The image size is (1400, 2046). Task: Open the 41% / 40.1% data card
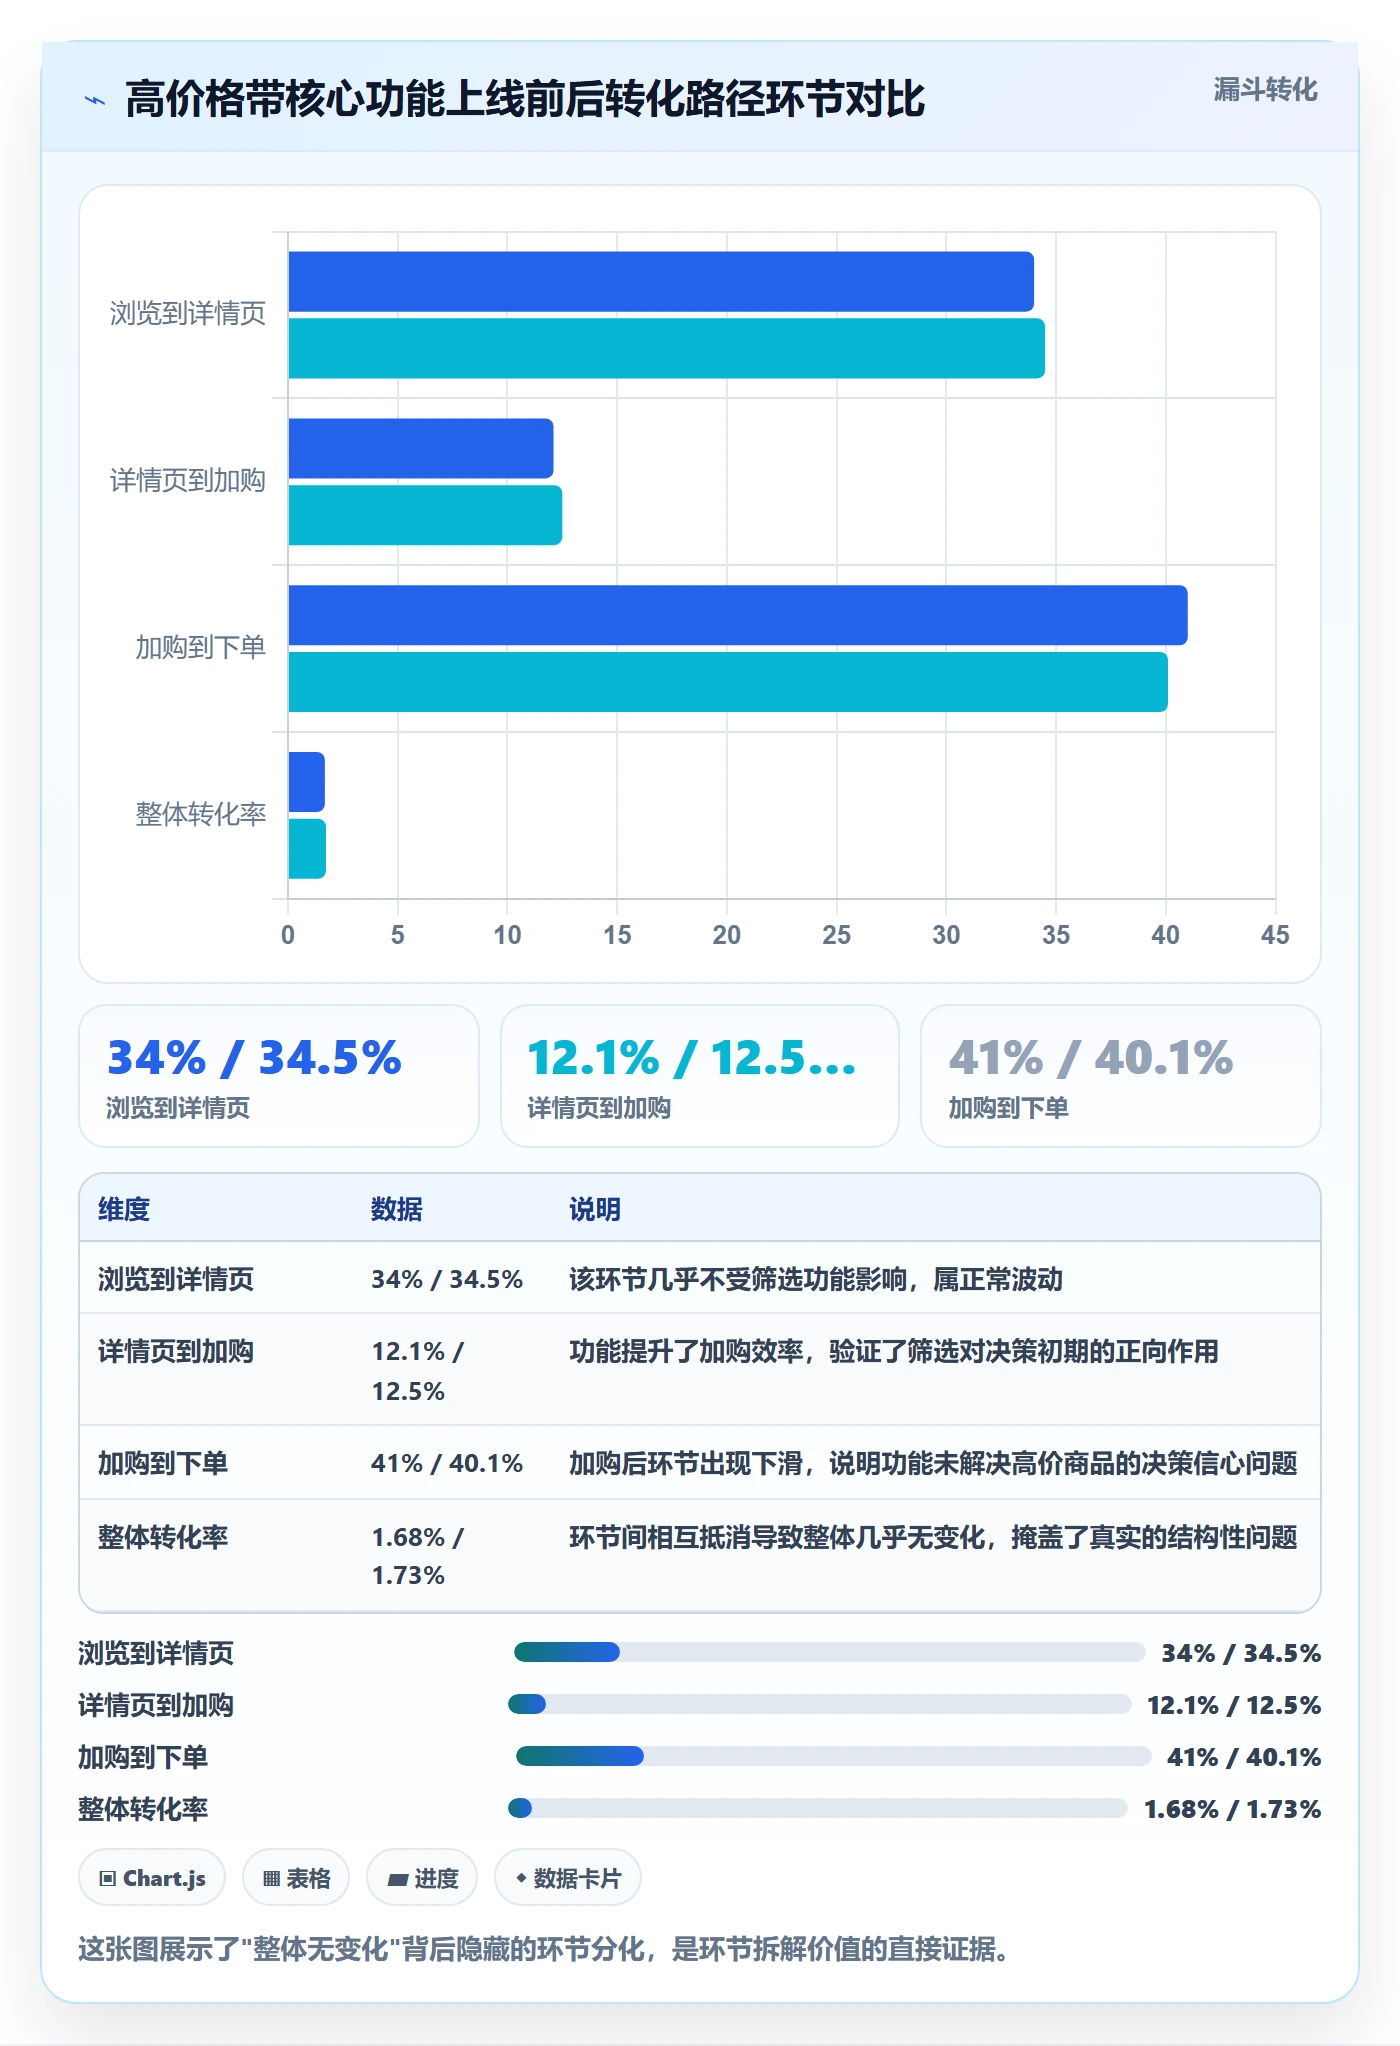(1121, 1076)
